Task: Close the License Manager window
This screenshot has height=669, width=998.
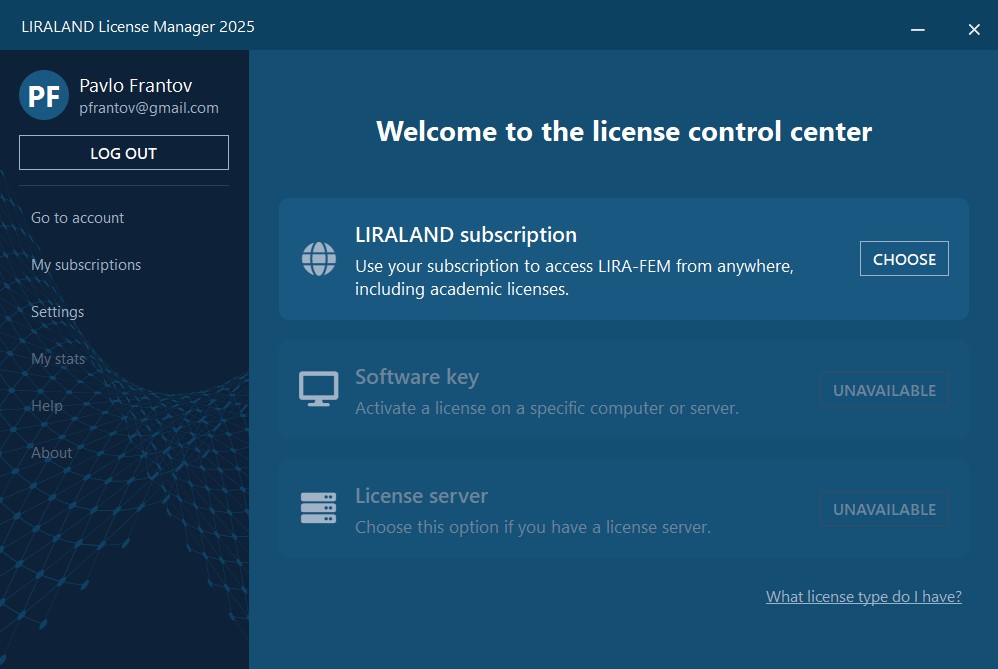Action: click(973, 30)
